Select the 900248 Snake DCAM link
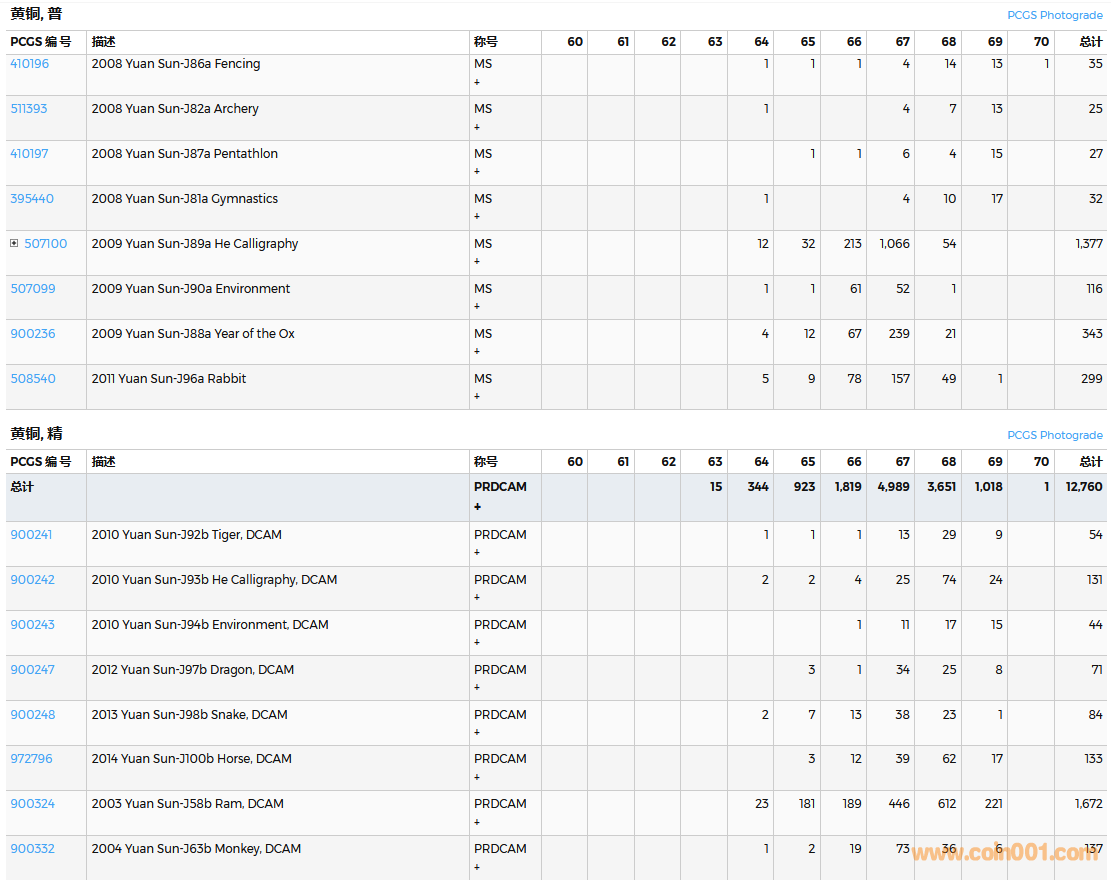The image size is (1111, 880). tap(33, 715)
